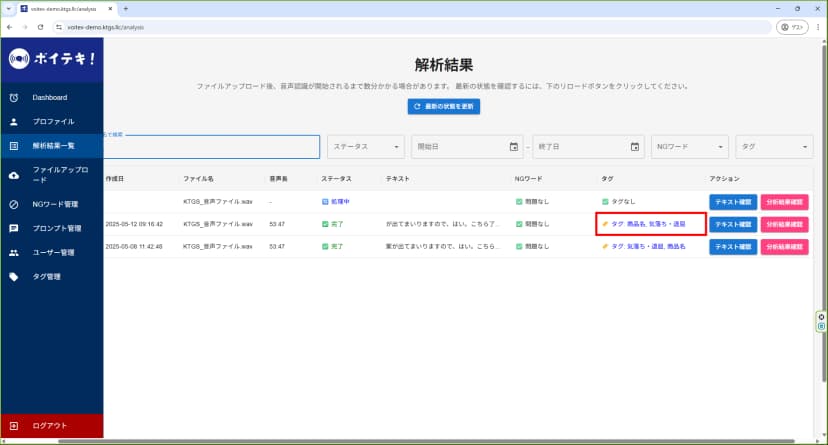This screenshot has height=445, width=828.
Task: Open the 終了日 calendar picker icon
Action: point(635,147)
